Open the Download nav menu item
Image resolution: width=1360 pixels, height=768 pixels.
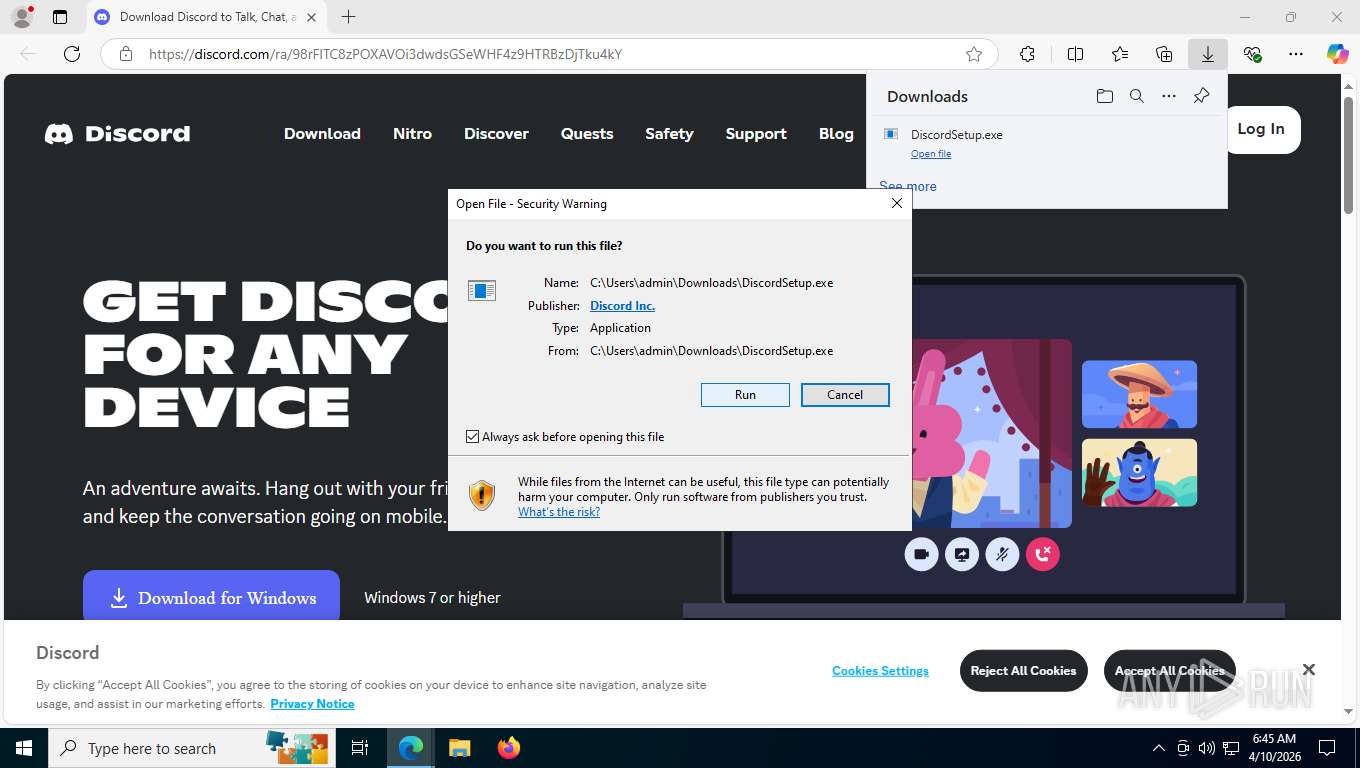(322, 133)
